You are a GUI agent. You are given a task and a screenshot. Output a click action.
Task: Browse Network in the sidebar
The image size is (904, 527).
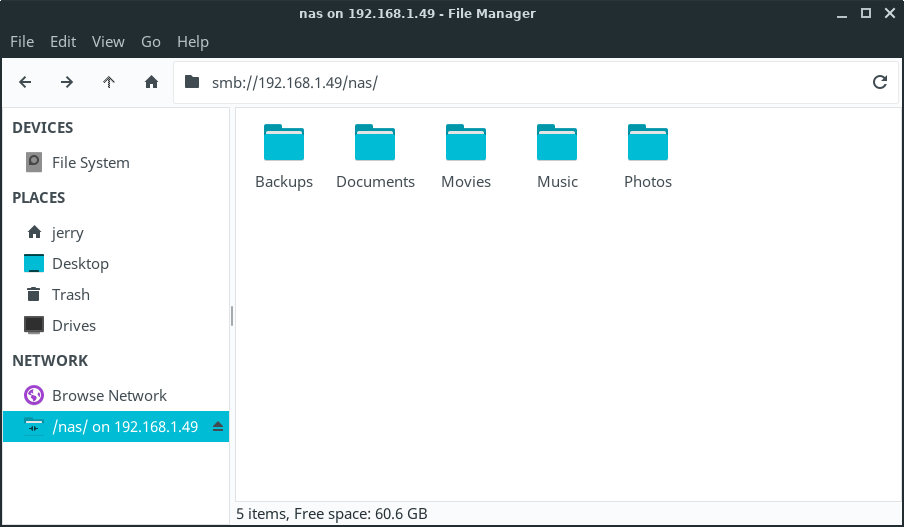click(109, 395)
